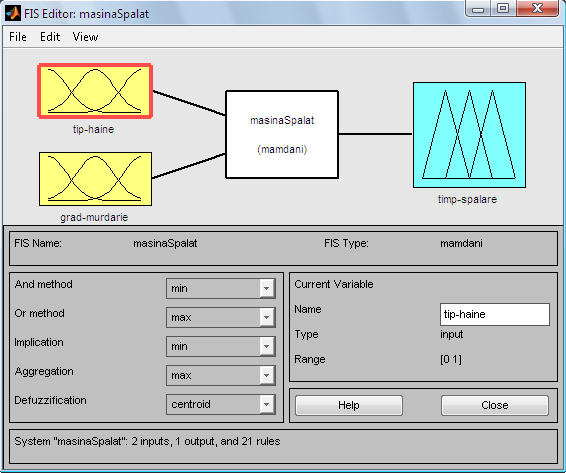Open the View menu
The image size is (566, 473).
tap(85, 37)
